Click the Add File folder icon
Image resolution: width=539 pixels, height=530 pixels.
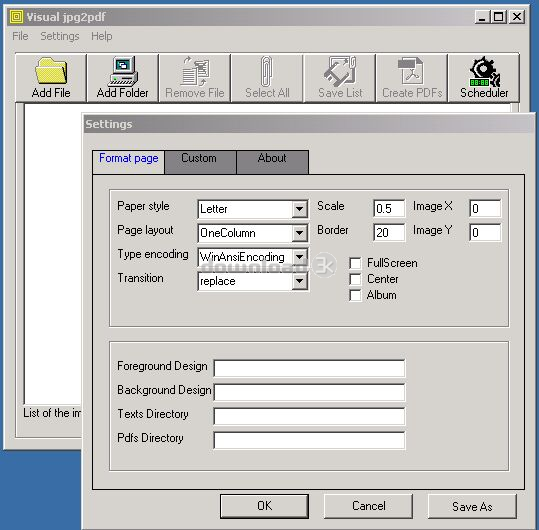51,71
